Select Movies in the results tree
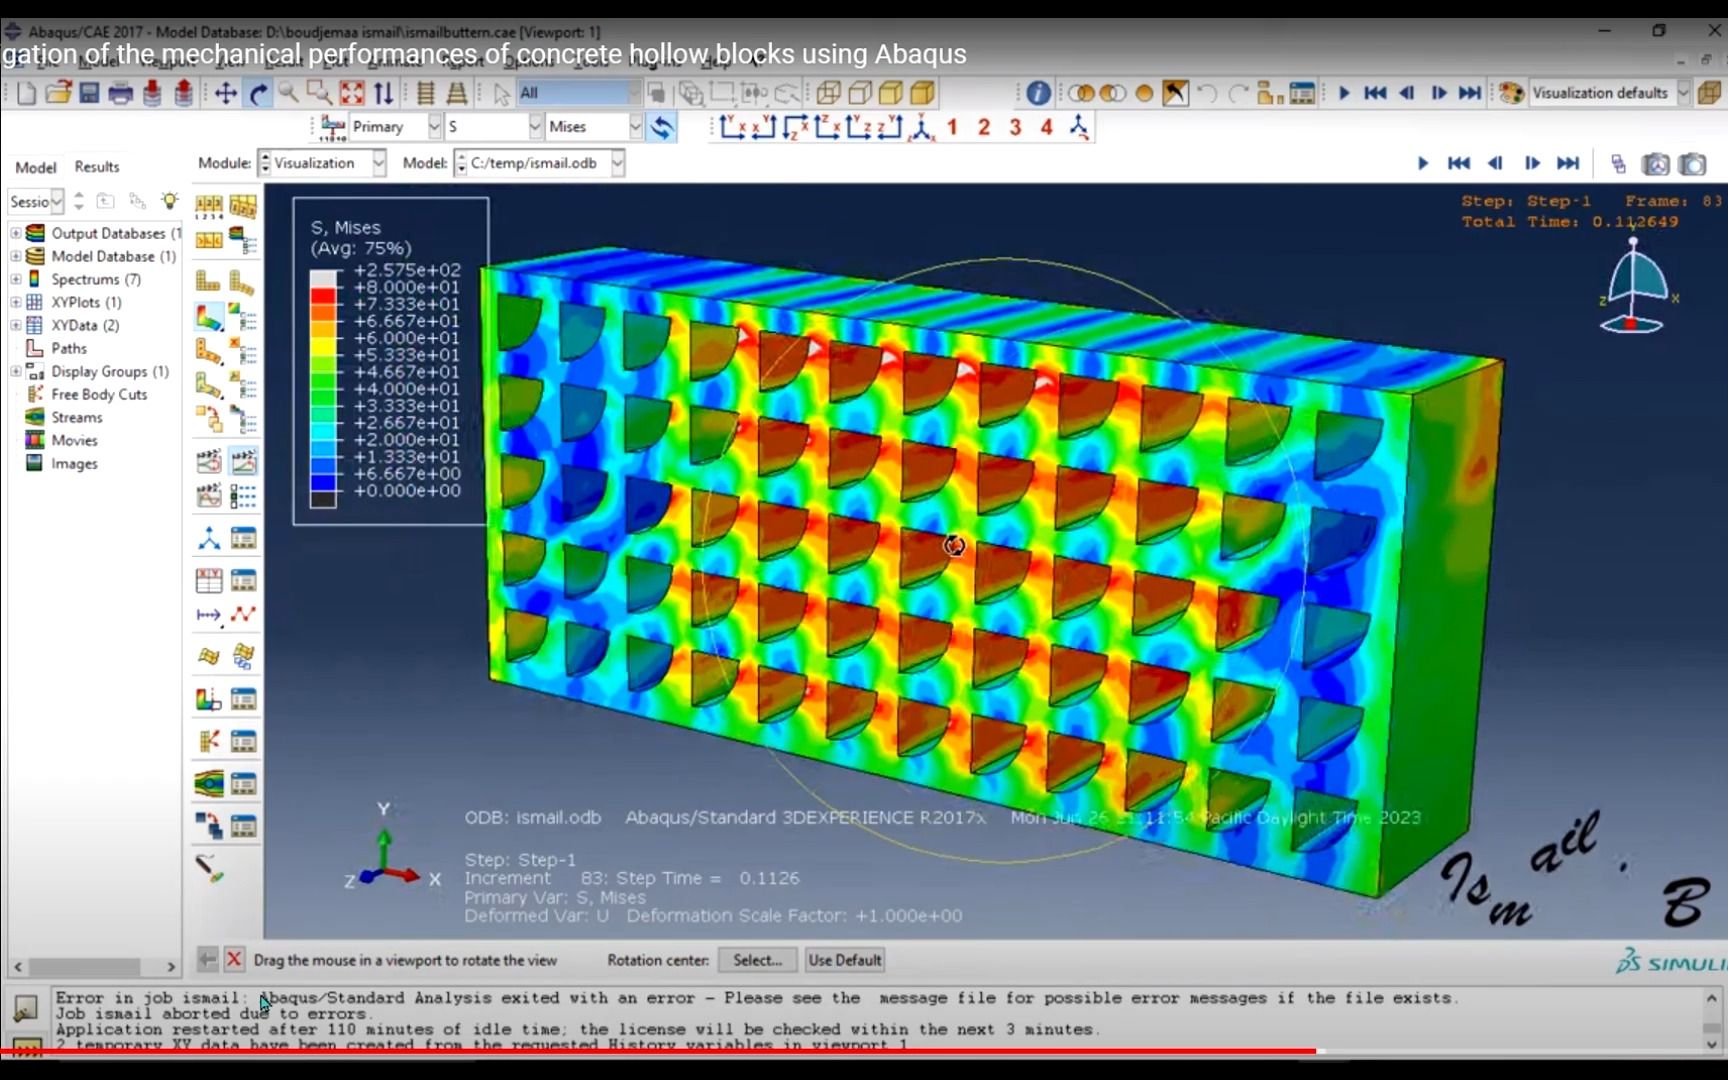The image size is (1728, 1080). 74,440
